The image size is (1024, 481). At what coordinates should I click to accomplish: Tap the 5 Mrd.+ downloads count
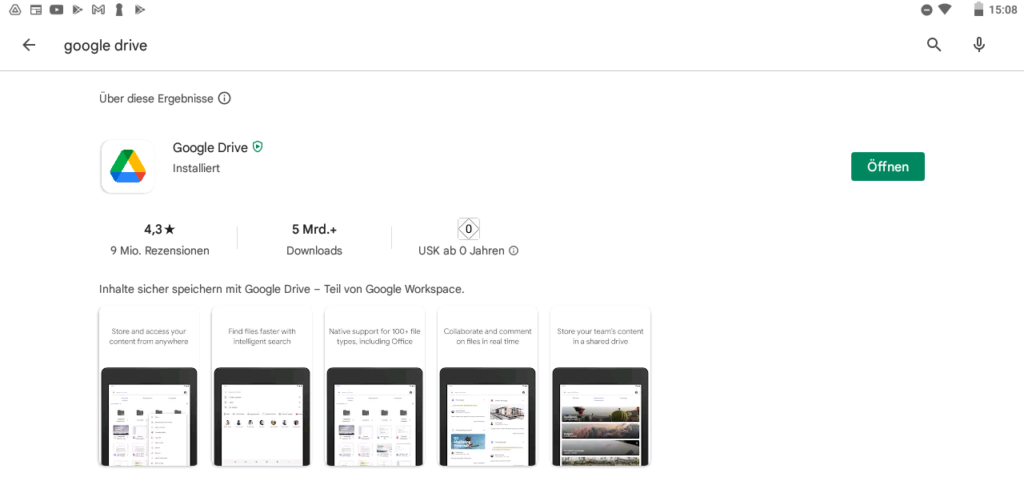[x=314, y=229]
